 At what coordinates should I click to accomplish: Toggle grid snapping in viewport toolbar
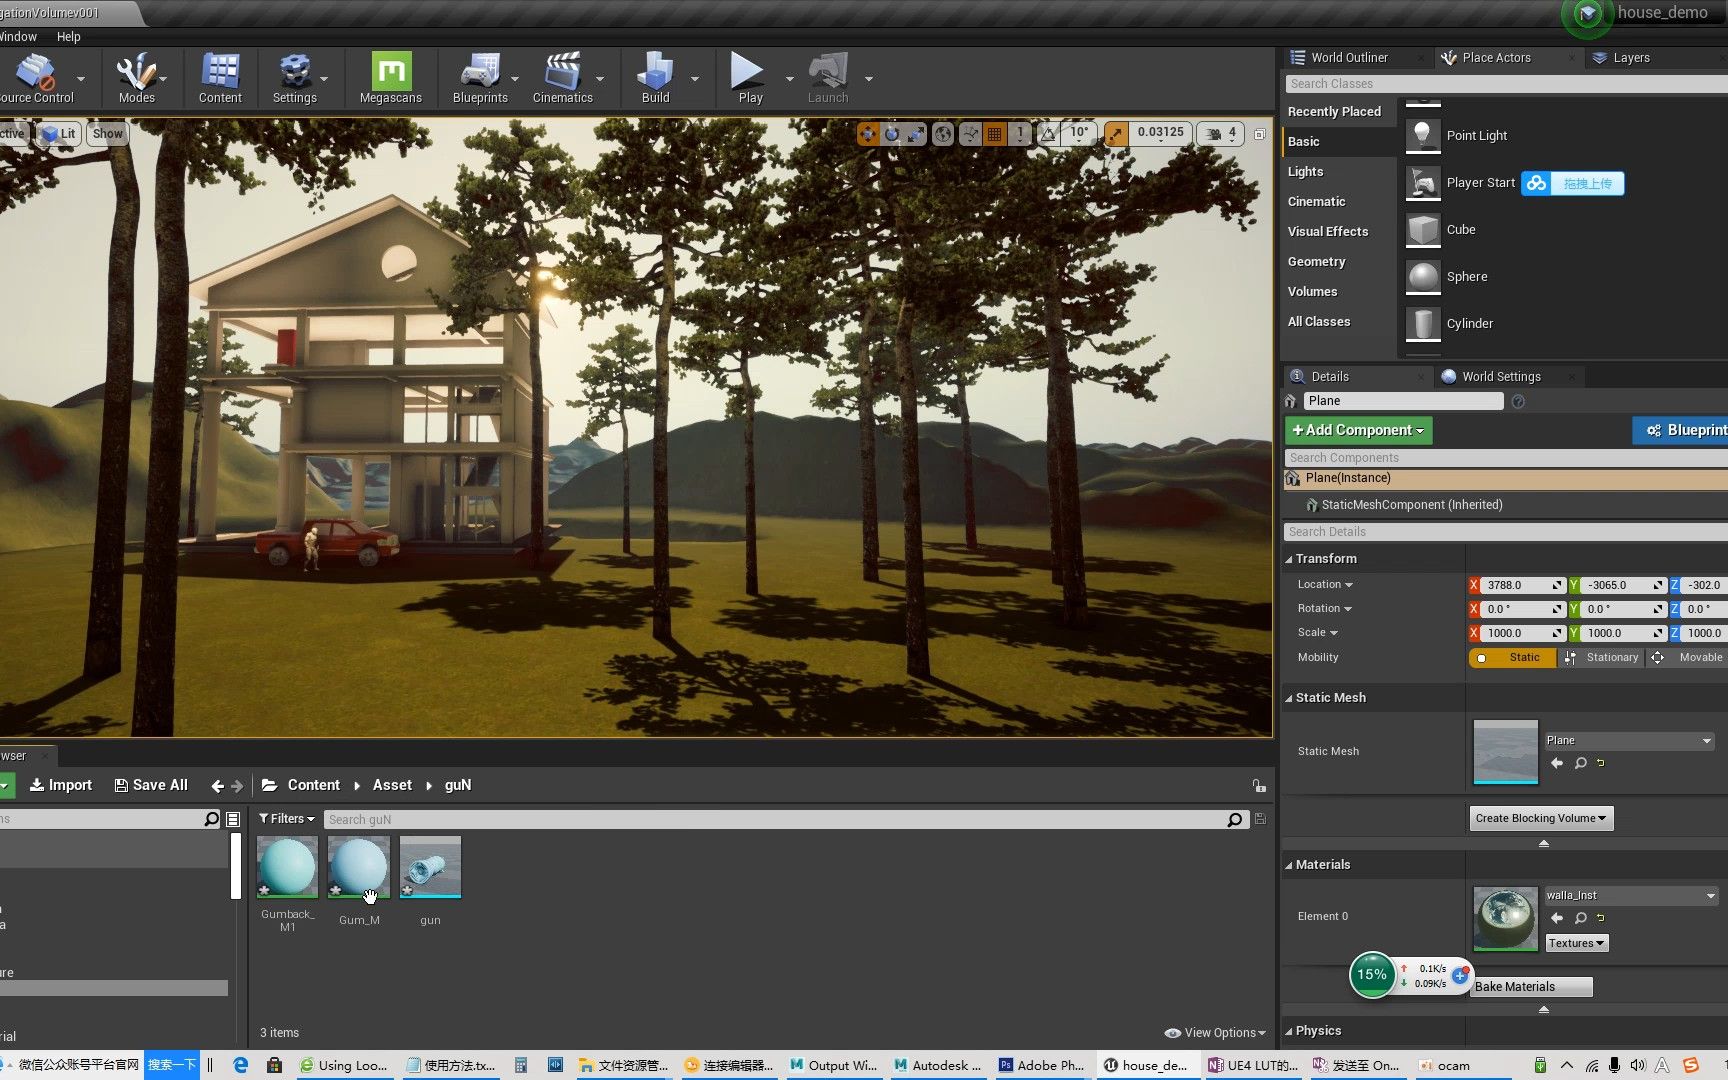(994, 132)
